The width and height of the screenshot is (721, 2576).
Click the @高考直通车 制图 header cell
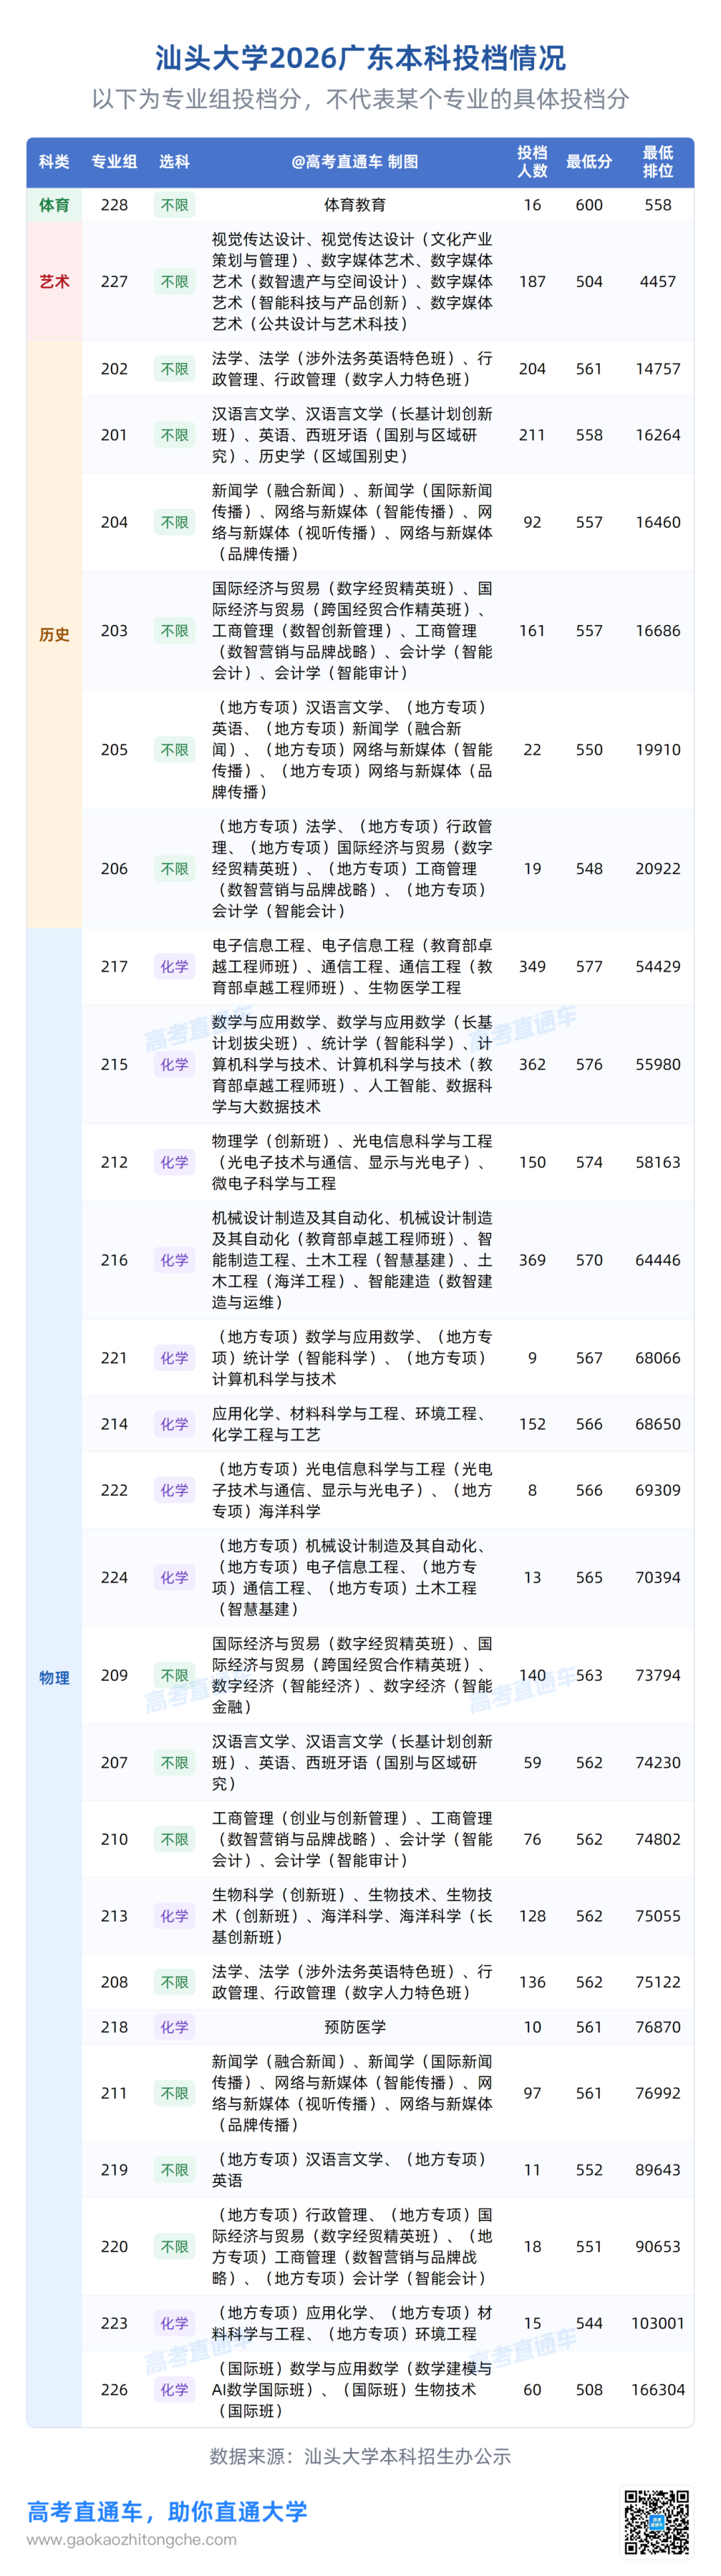click(355, 162)
